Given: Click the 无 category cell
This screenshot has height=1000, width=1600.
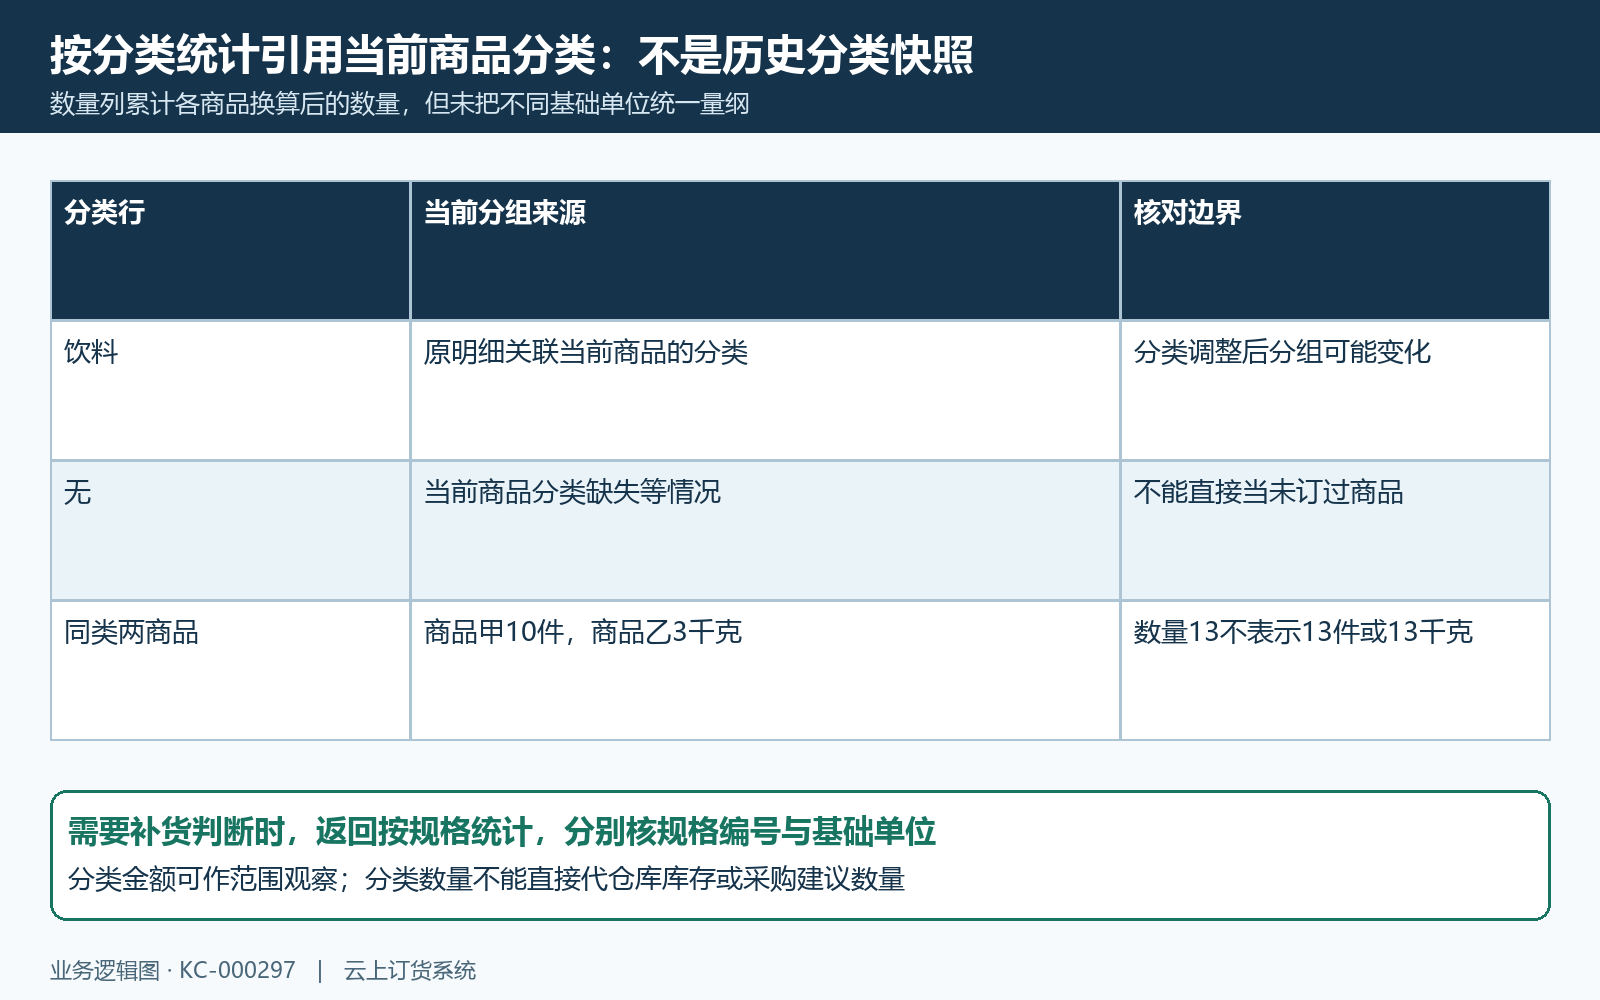Looking at the screenshot, I should point(231,531).
